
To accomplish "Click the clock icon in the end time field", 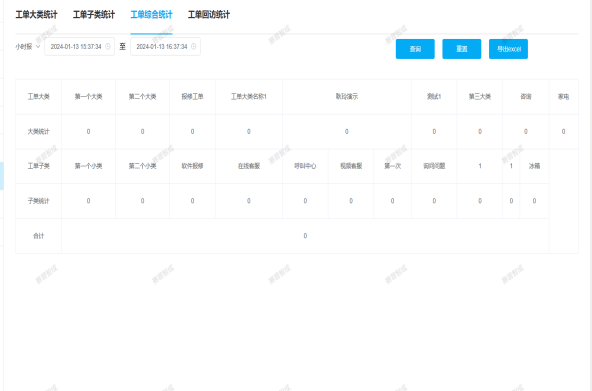I will (194, 46).
